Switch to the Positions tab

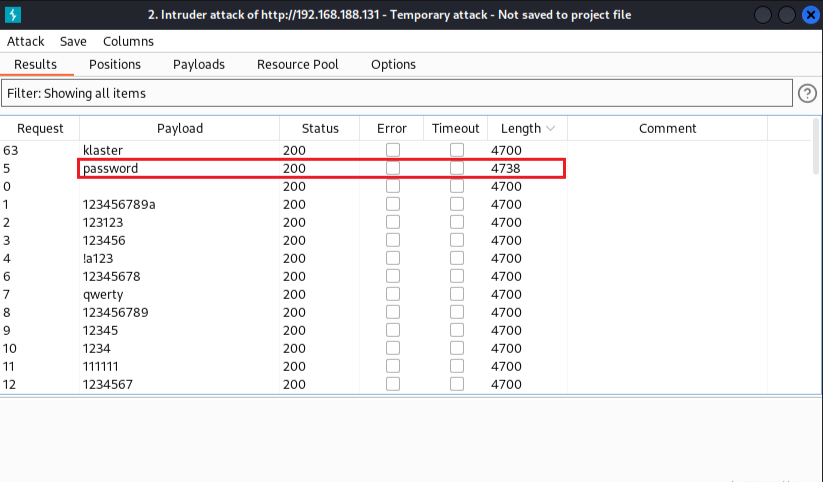pos(115,65)
